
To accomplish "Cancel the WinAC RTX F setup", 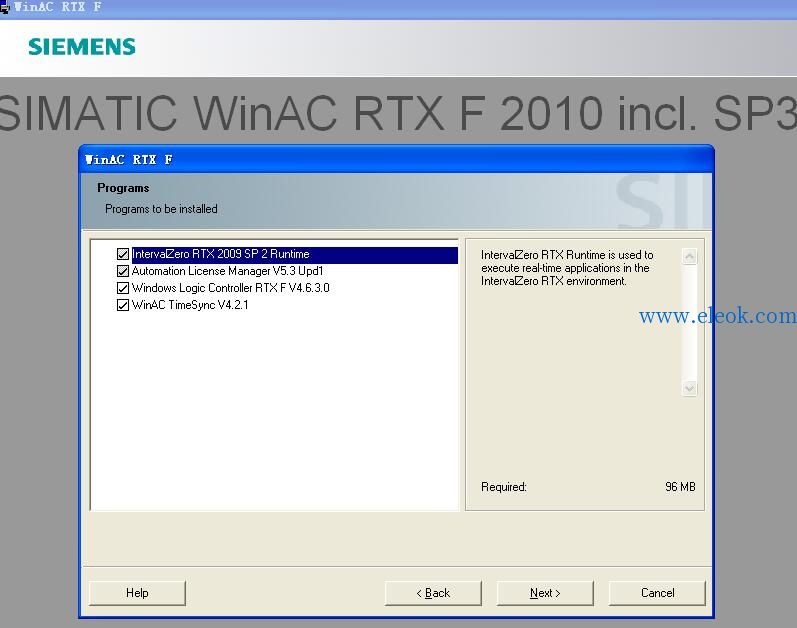I will (x=657, y=593).
